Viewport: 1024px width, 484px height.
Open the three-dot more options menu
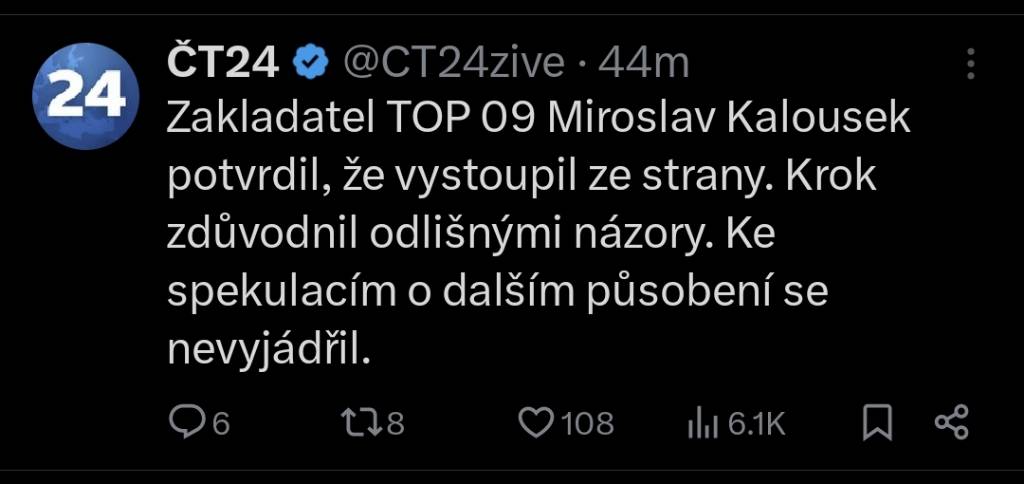click(x=970, y=66)
